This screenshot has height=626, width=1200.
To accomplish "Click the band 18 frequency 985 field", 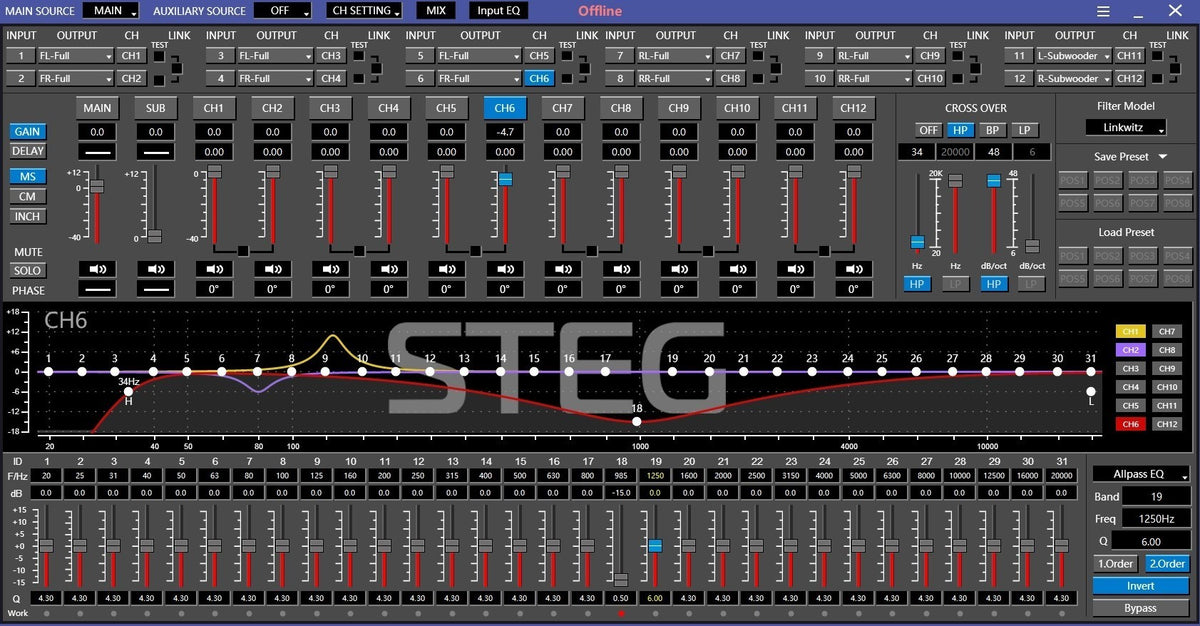I will point(621,476).
